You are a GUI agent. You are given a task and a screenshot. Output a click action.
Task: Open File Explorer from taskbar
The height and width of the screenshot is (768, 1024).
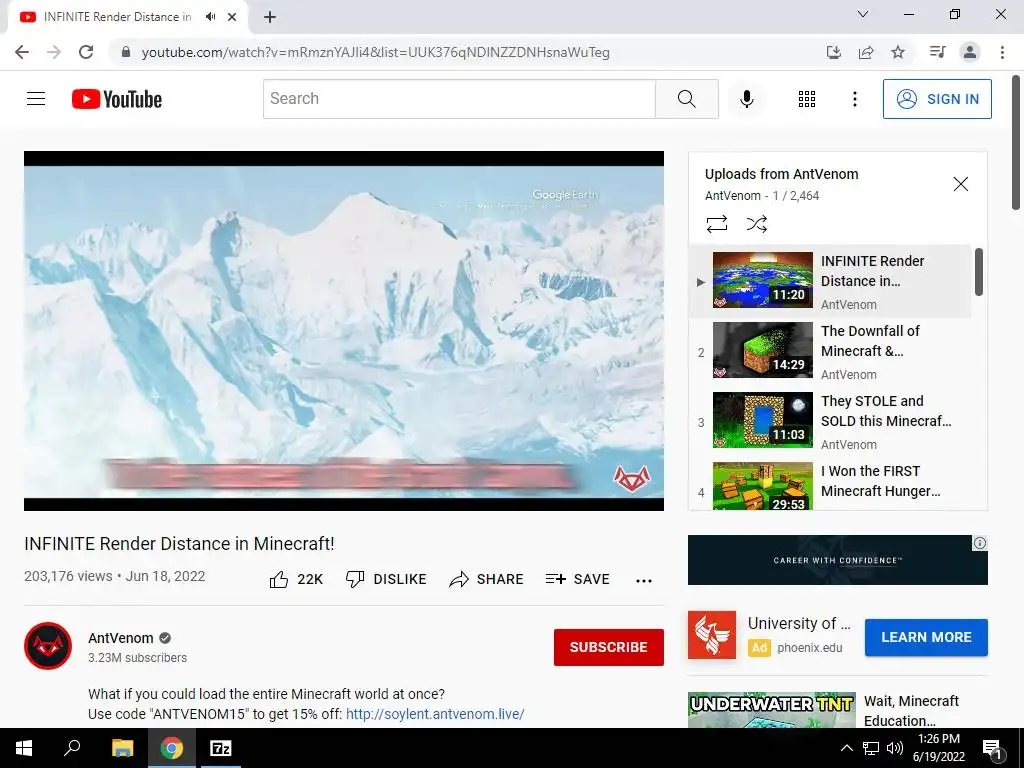122,748
